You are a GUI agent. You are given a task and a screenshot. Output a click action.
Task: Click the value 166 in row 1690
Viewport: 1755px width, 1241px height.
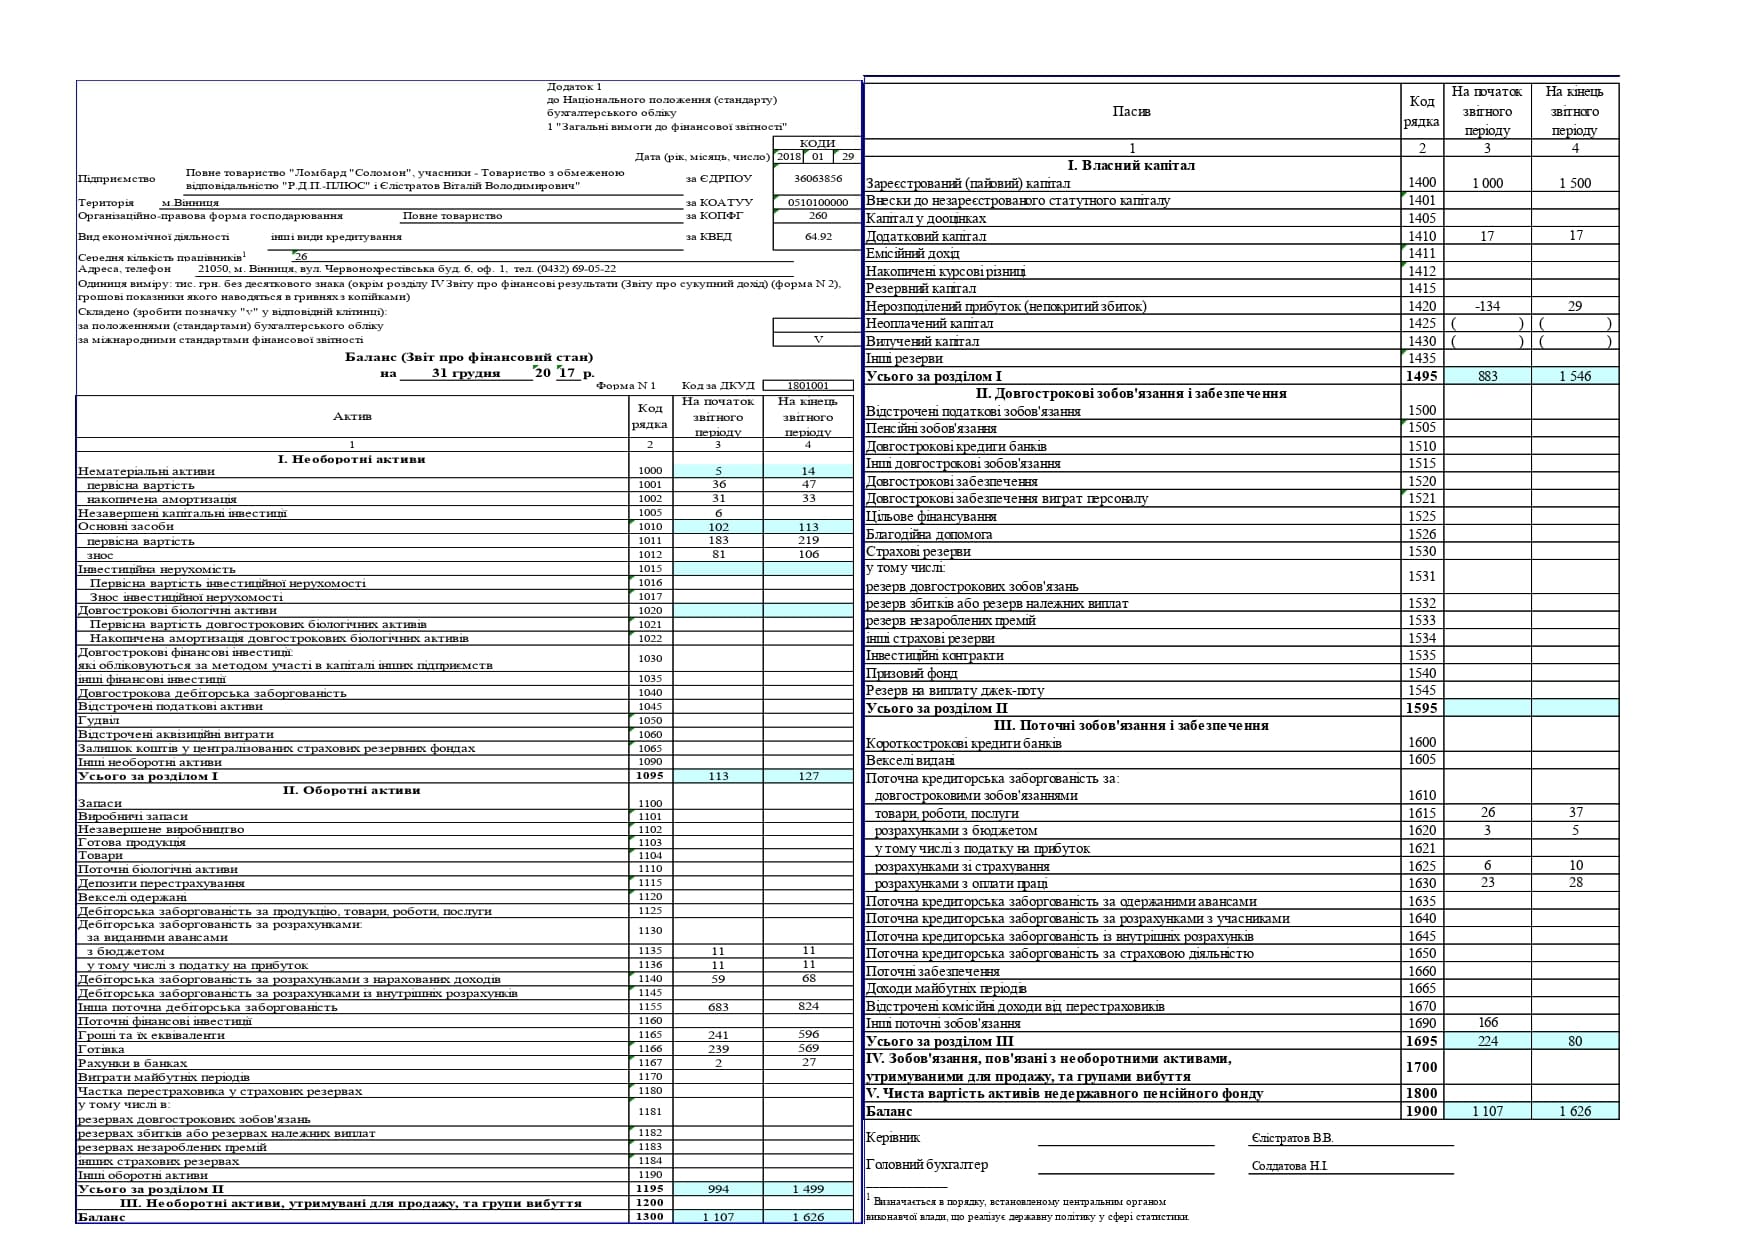pos(1487,1023)
